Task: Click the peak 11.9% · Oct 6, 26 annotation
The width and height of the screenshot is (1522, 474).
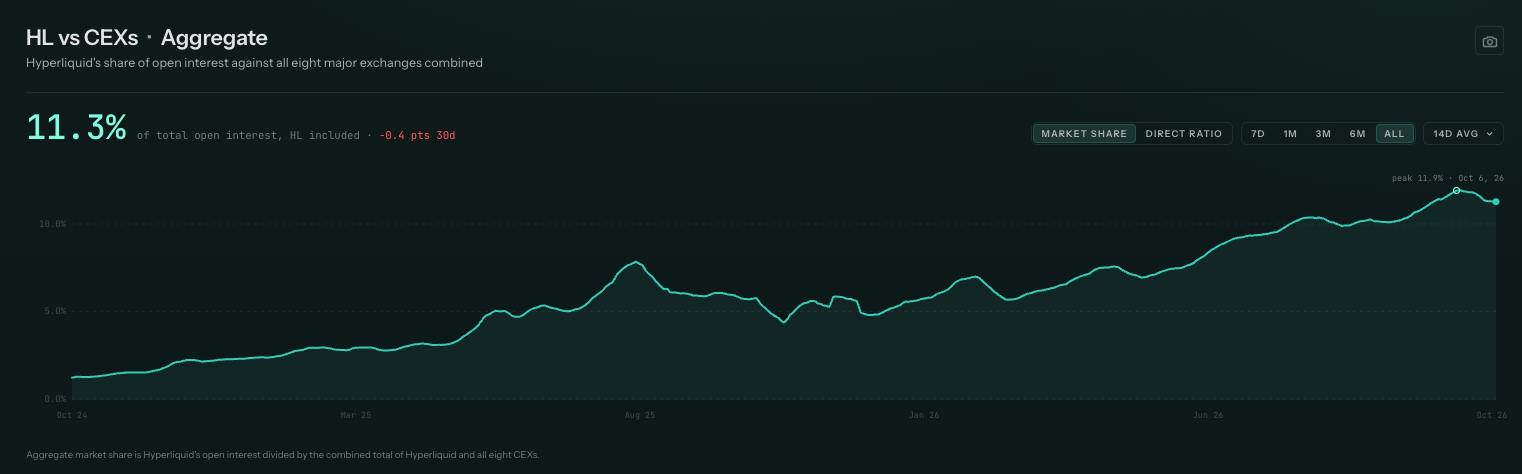Action: tap(1447, 178)
